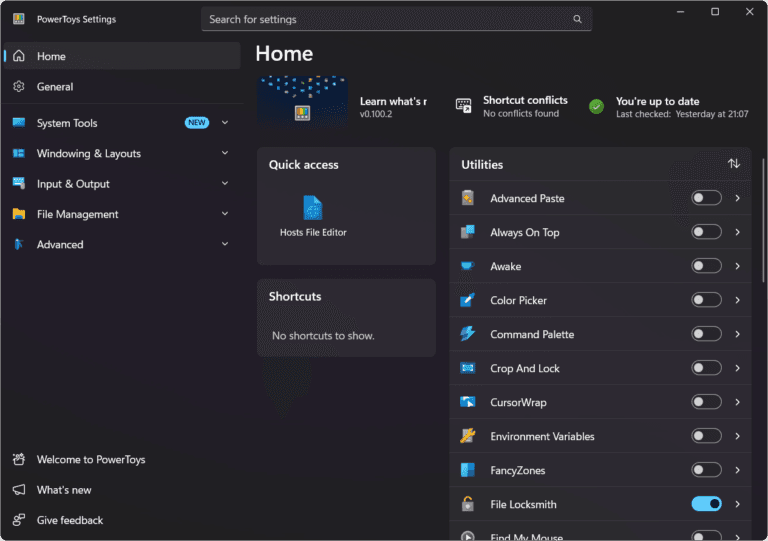Open Command Palette settings chevron
This screenshot has width=768, height=541.
[738, 334]
